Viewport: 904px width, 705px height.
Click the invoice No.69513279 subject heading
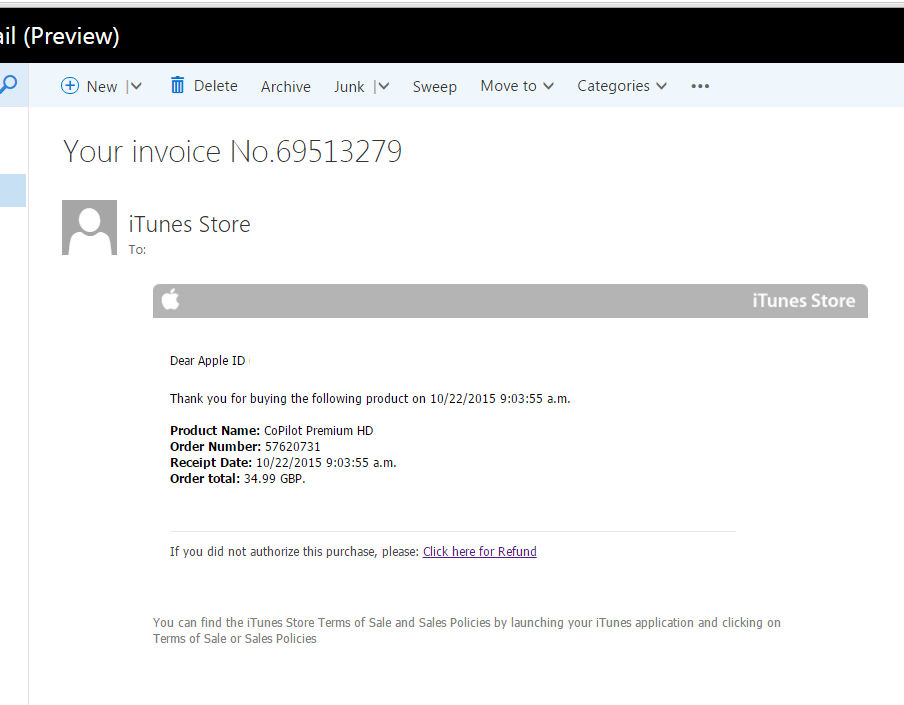point(232,151)
